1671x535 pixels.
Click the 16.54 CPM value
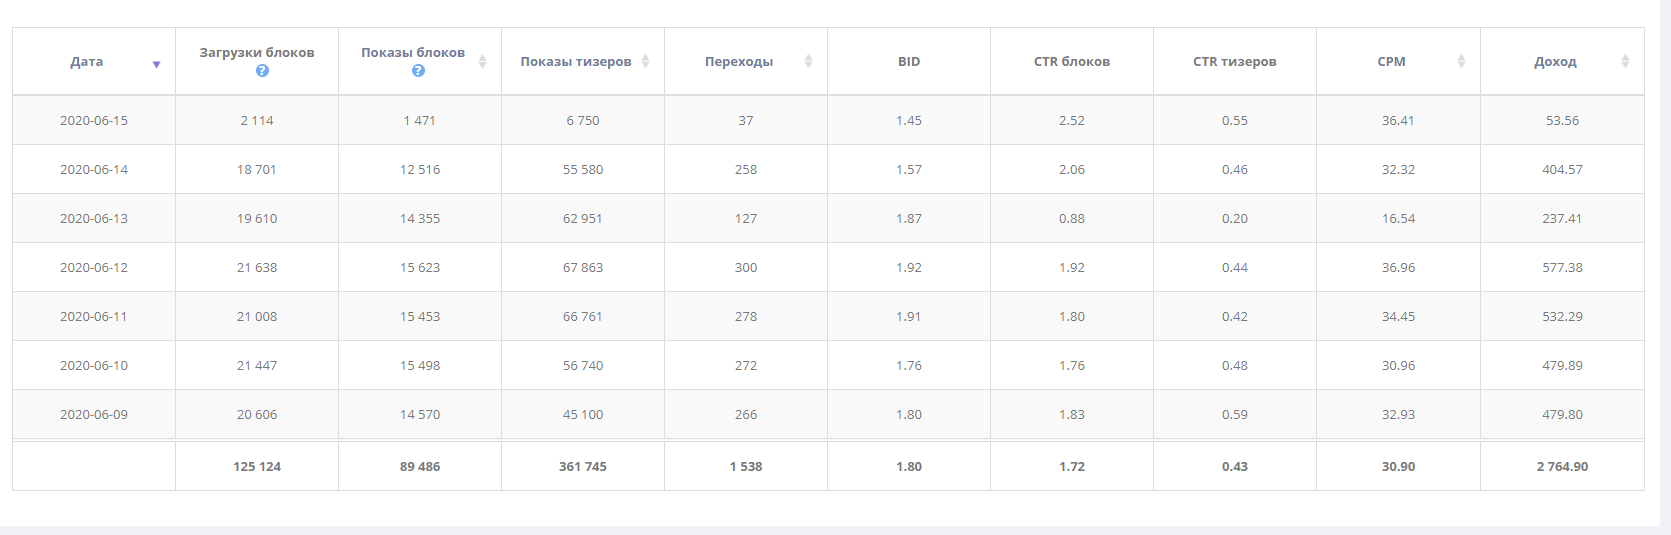[1398, 218]
